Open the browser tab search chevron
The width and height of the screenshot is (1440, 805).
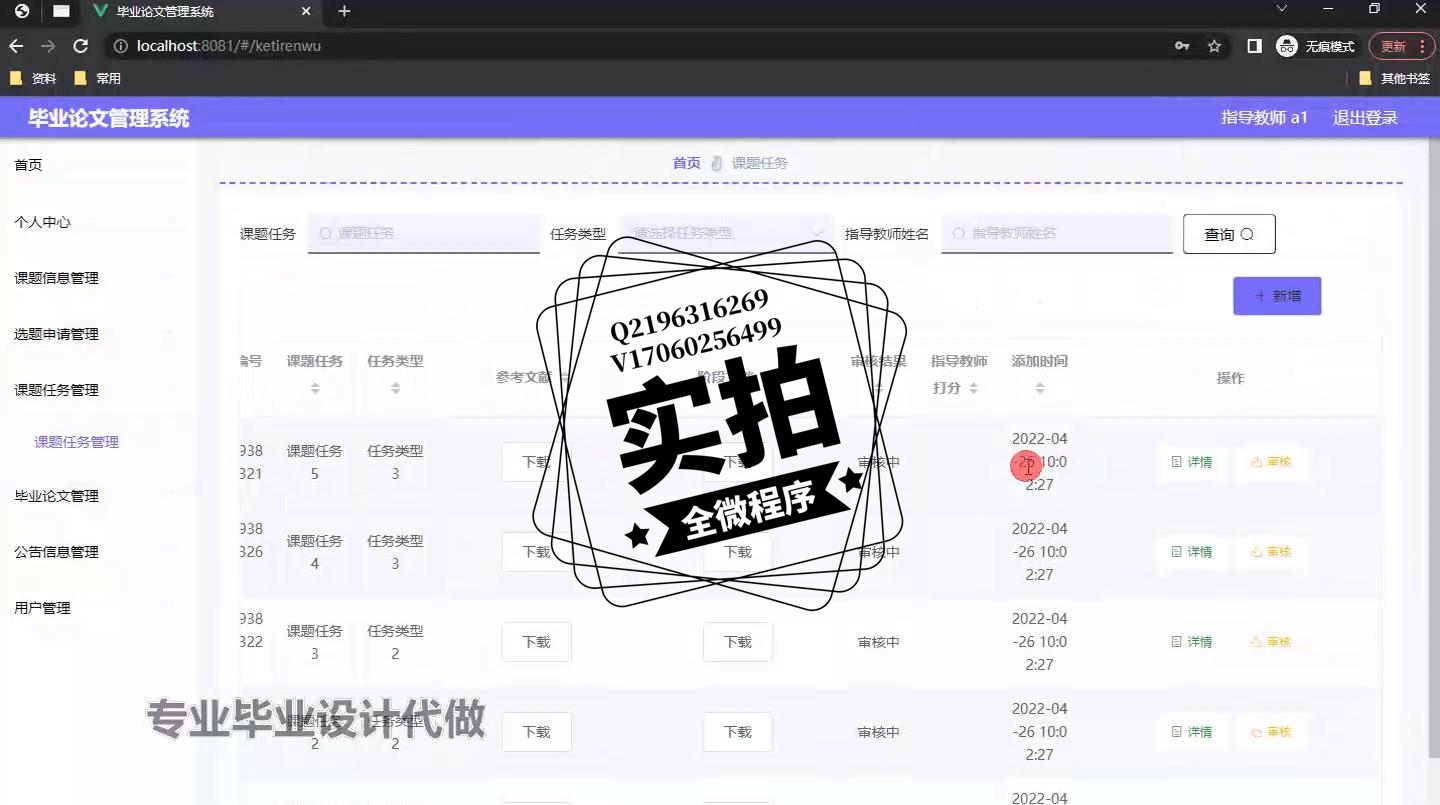1282,9
